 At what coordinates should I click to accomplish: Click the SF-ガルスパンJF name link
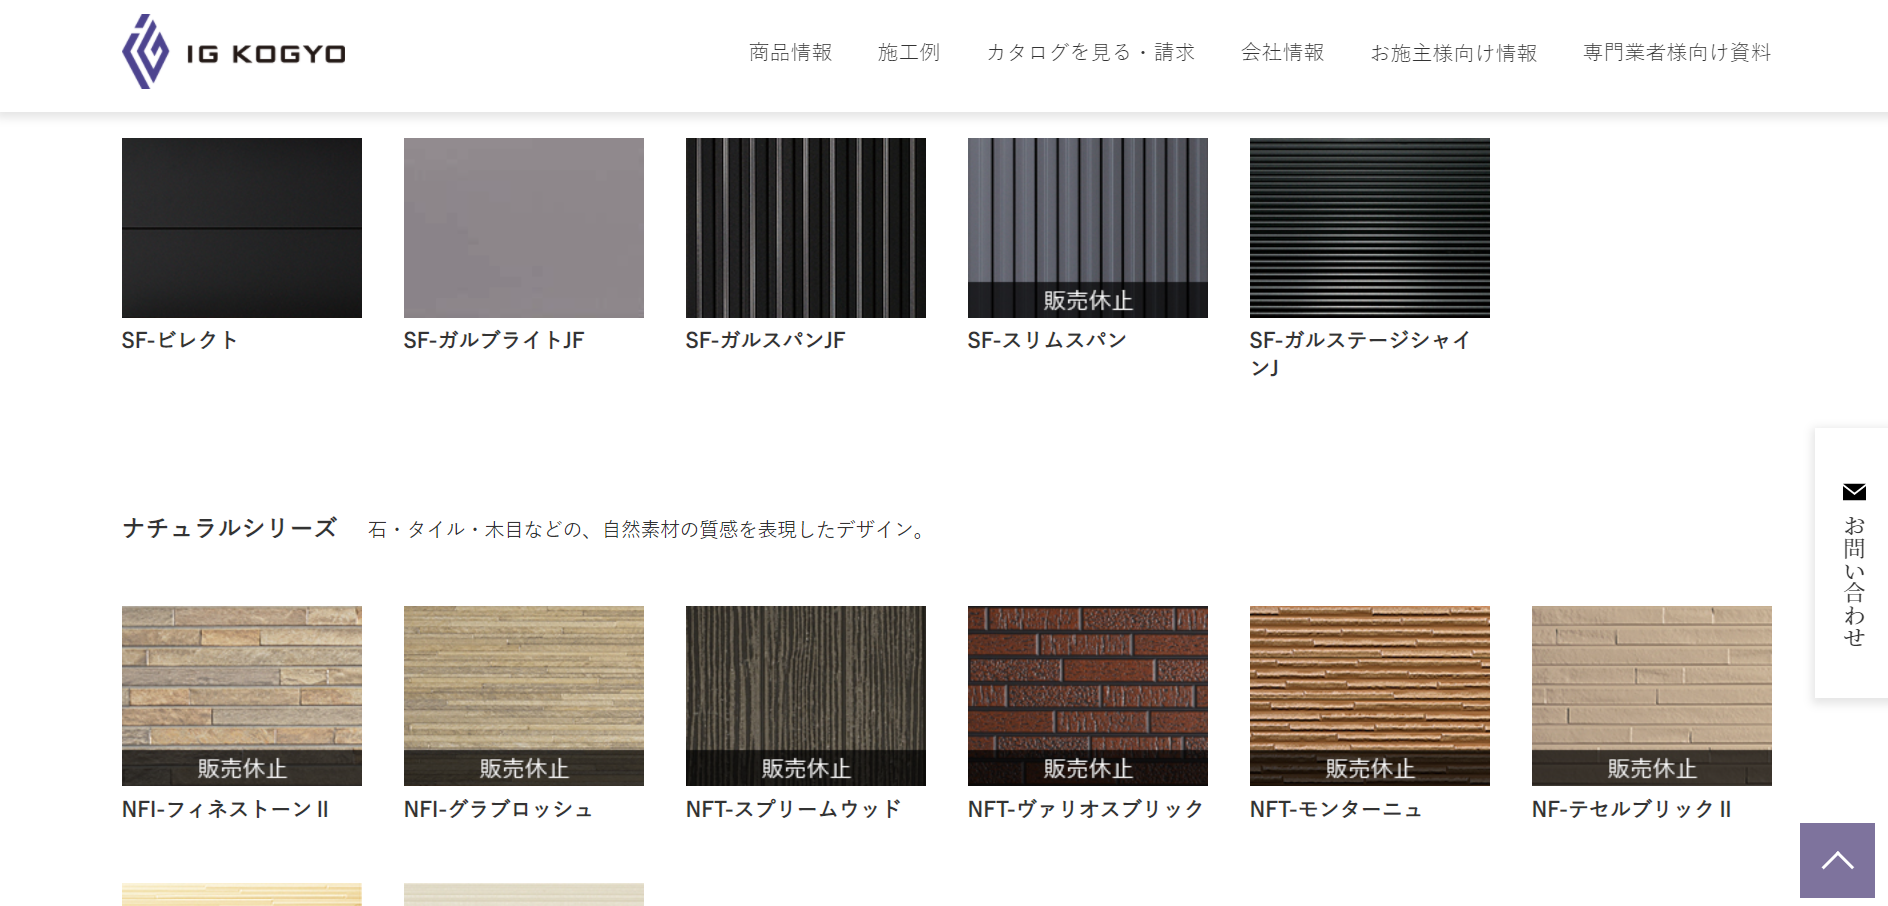point(766,340)
